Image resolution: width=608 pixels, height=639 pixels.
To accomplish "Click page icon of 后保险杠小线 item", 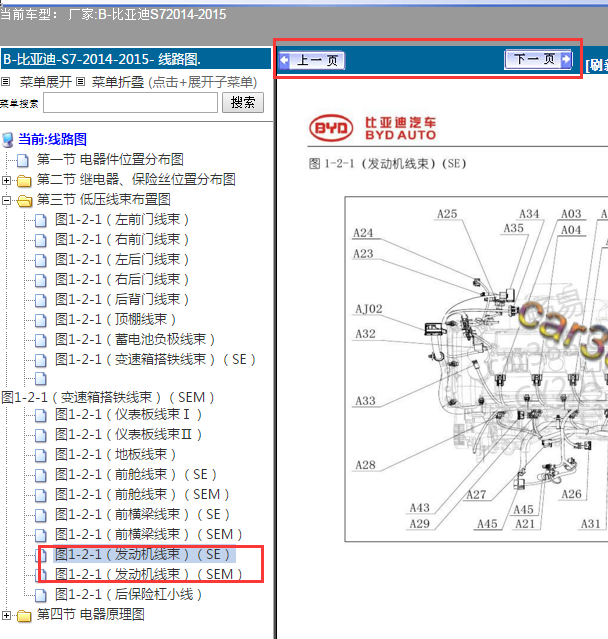I will pos(41,595).
